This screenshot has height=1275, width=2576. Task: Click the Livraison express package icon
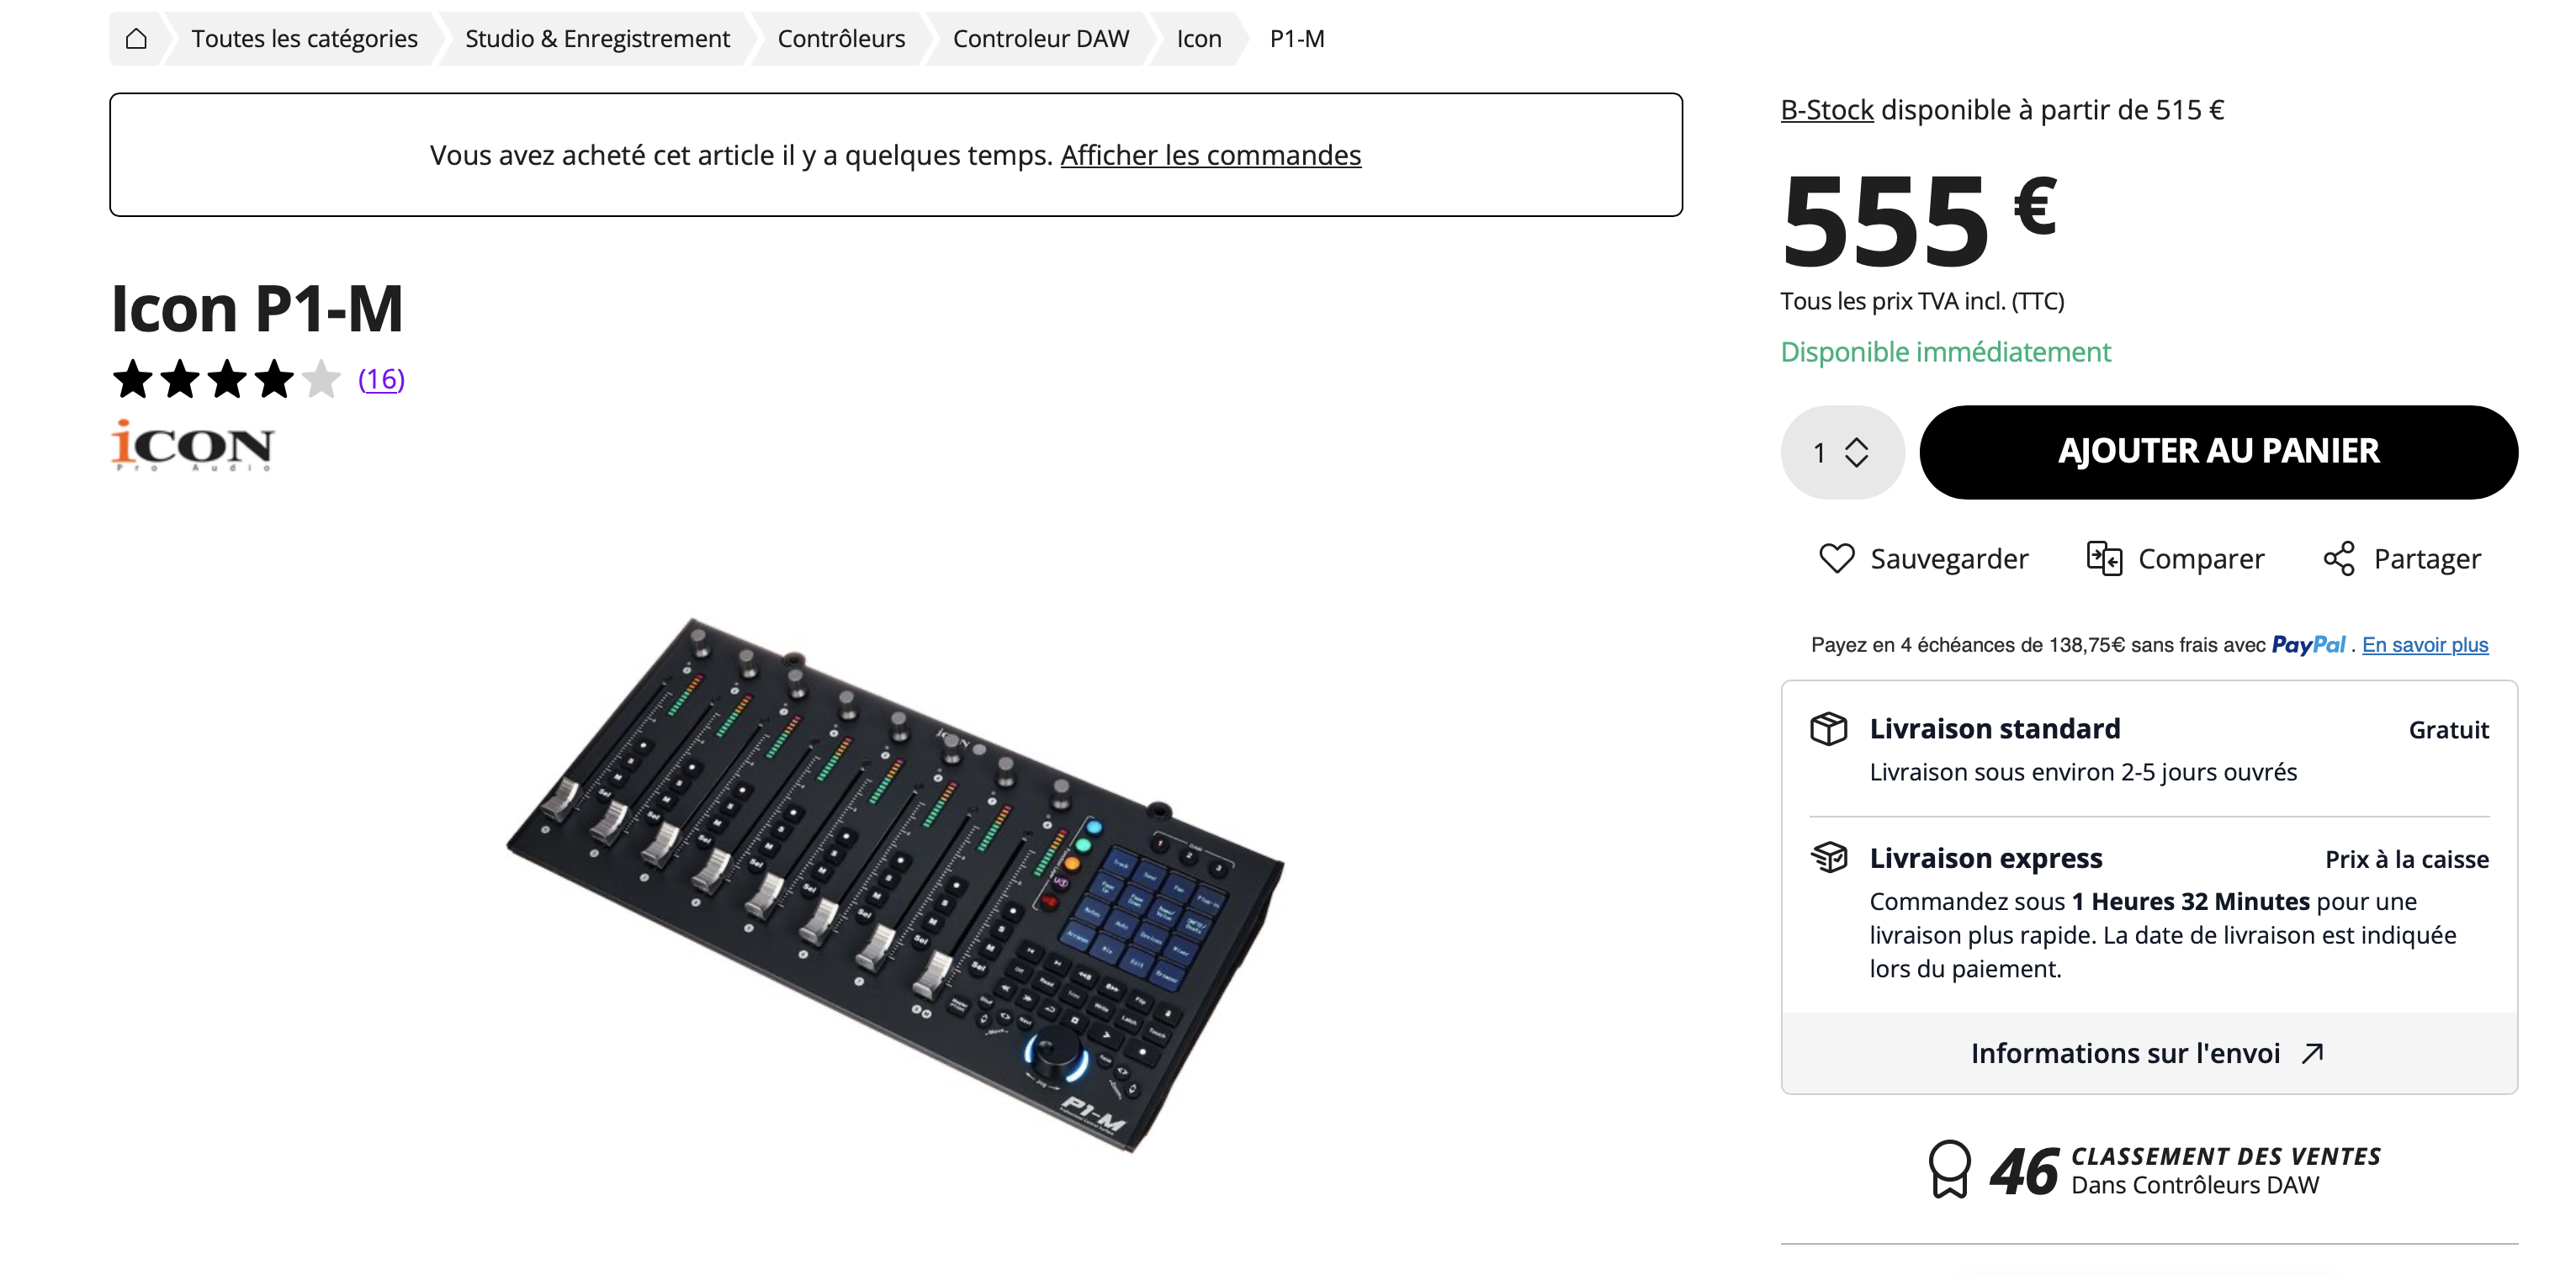[x=1829, y=857]
